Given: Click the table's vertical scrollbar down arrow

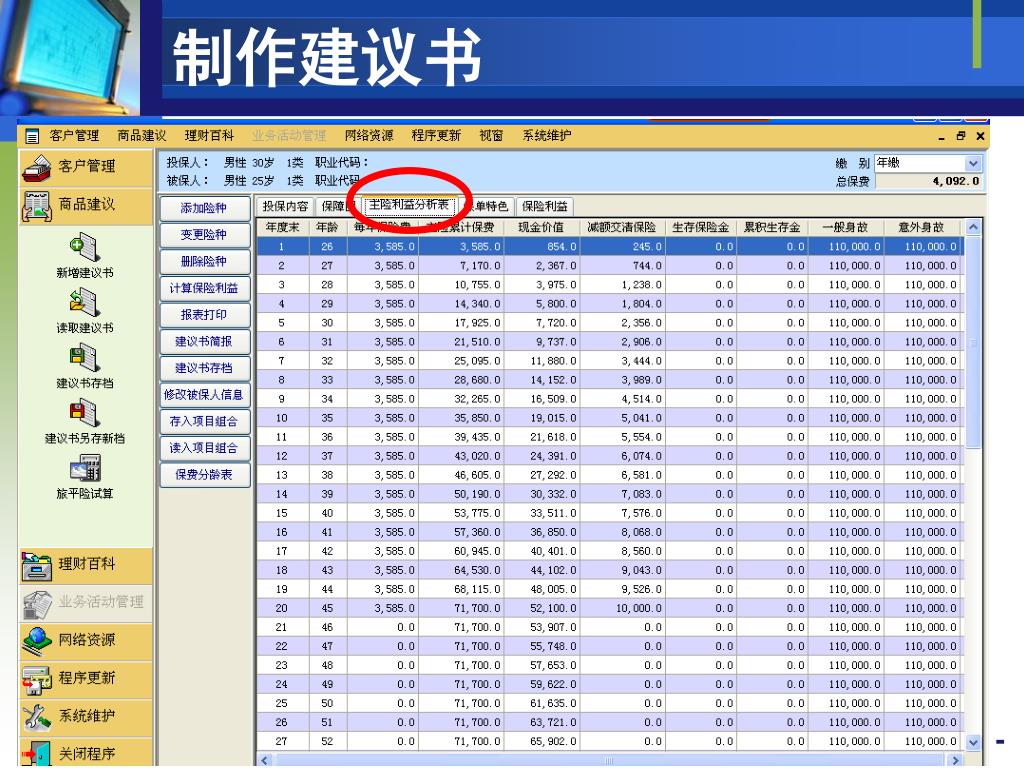Looking at the screenshot, I should coord(974,742).
